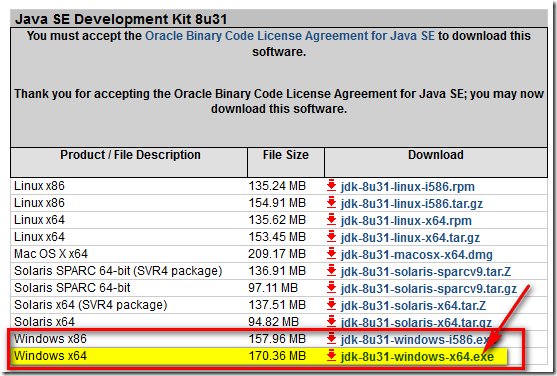Click the 97.11 MB file size

pyautogui.click(x=273, y=288)
